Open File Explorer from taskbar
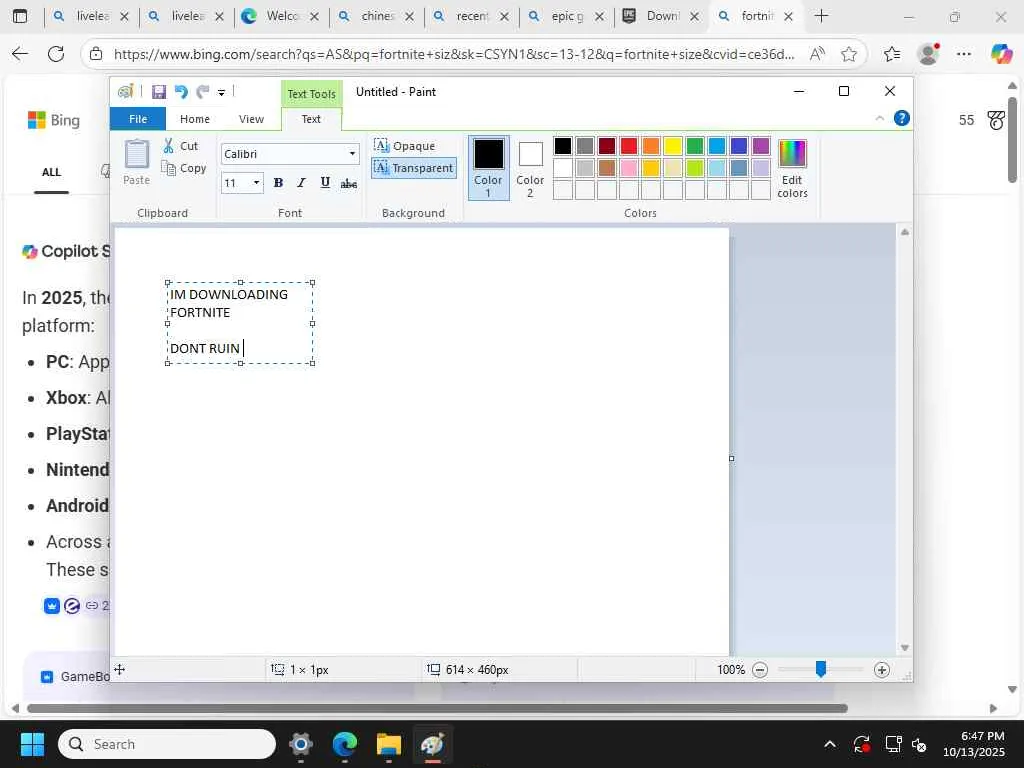 (x=389, y=744)
